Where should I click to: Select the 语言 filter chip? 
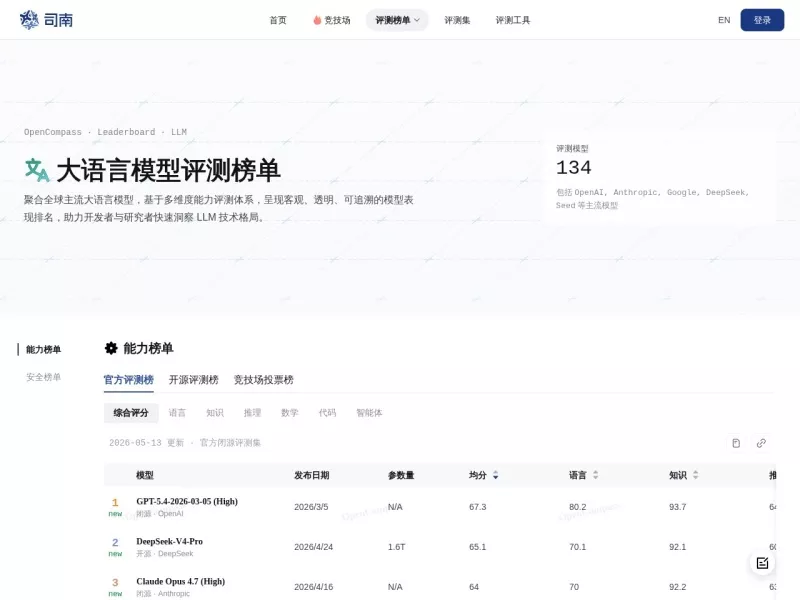(x=177, y=413)
